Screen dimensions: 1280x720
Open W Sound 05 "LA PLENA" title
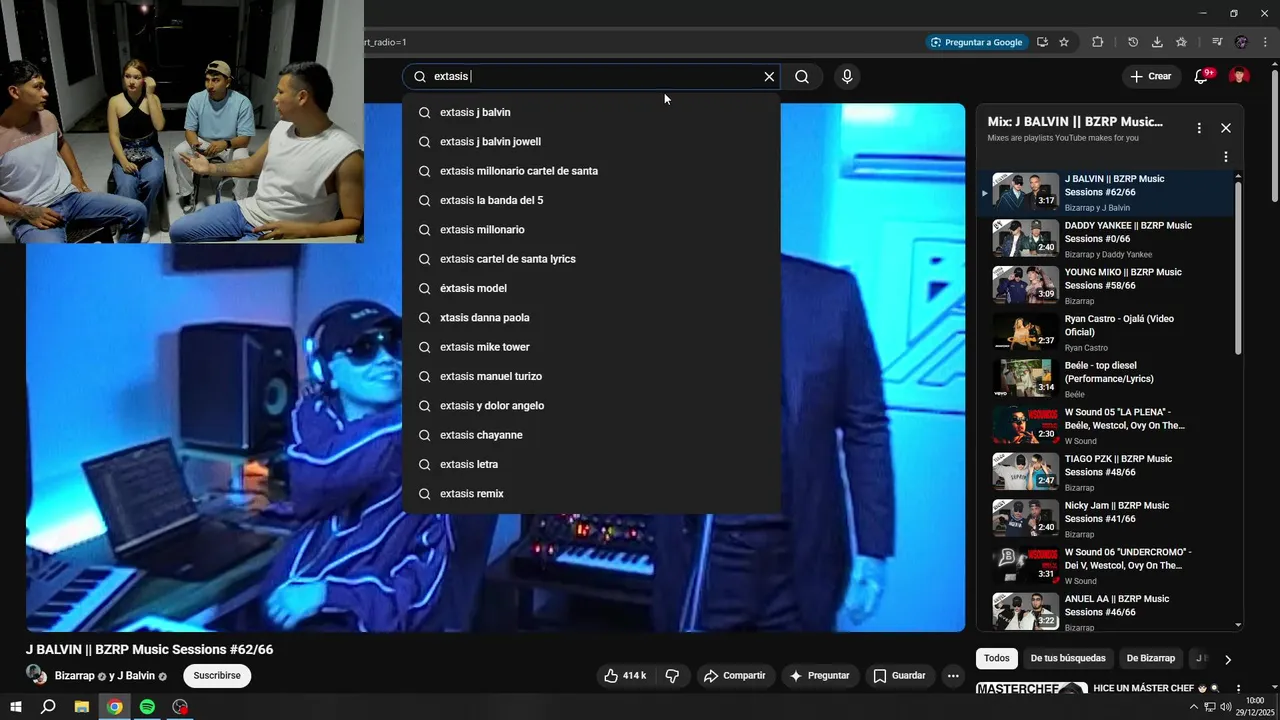pyautogui.click(x=1124, y=419)
